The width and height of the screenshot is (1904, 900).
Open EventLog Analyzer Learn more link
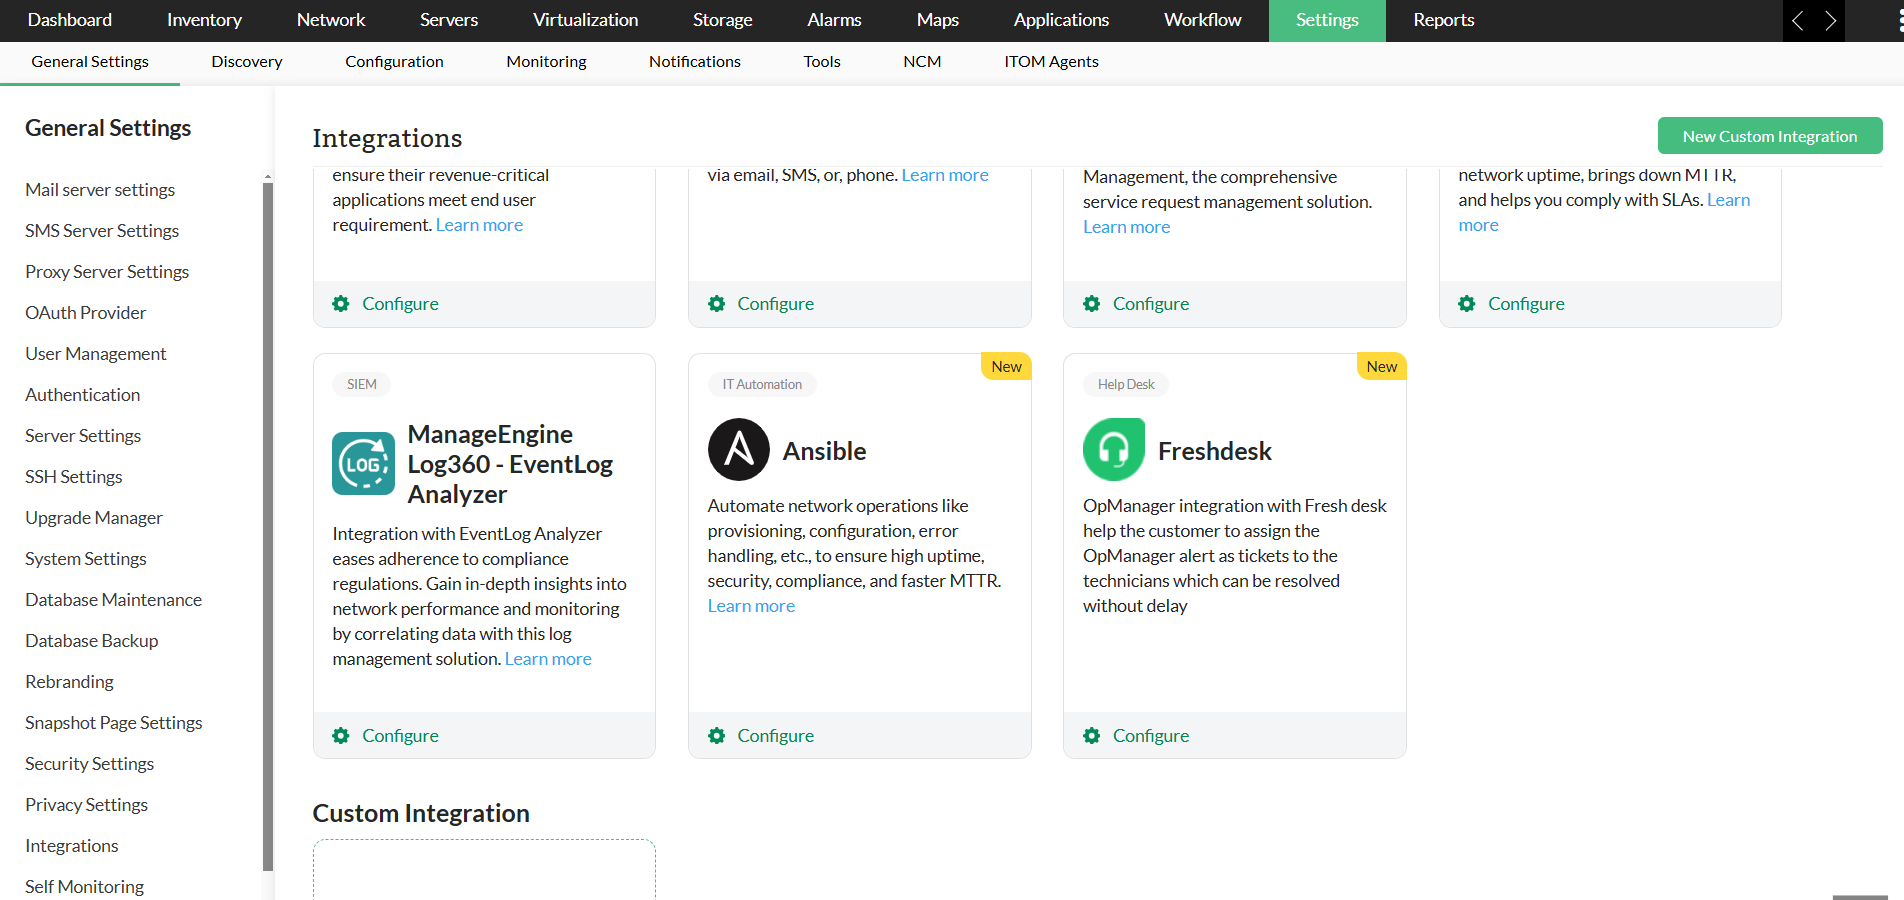[x=548, y=659]
